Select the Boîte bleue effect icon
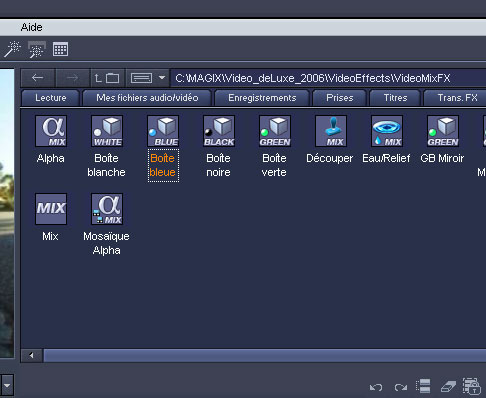486x398 pixels. (x=163, y=131)
